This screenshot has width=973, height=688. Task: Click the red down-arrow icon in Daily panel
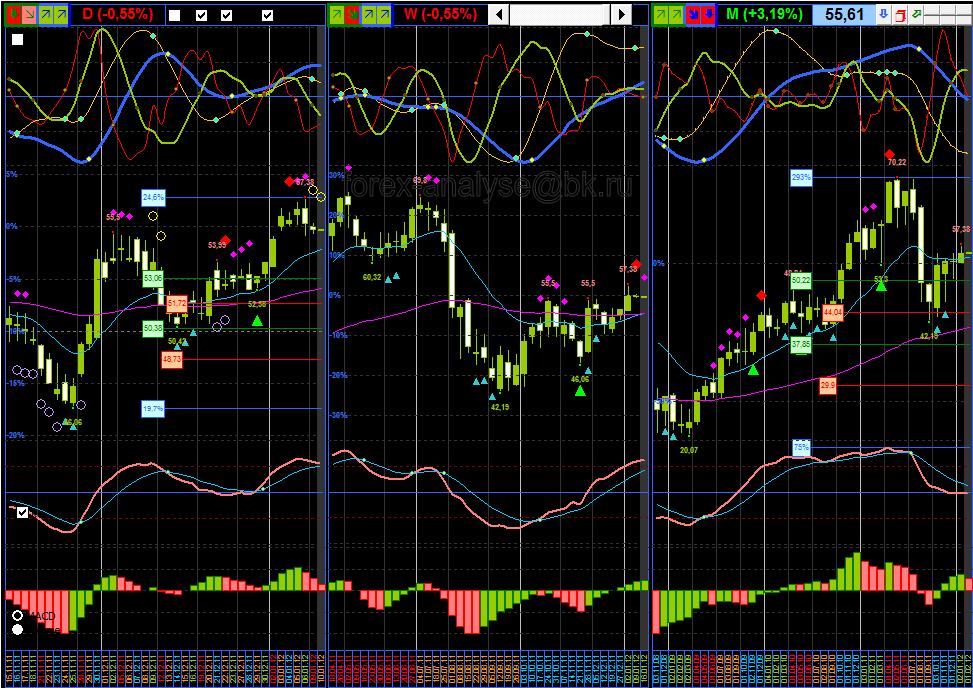pos(12,14)
